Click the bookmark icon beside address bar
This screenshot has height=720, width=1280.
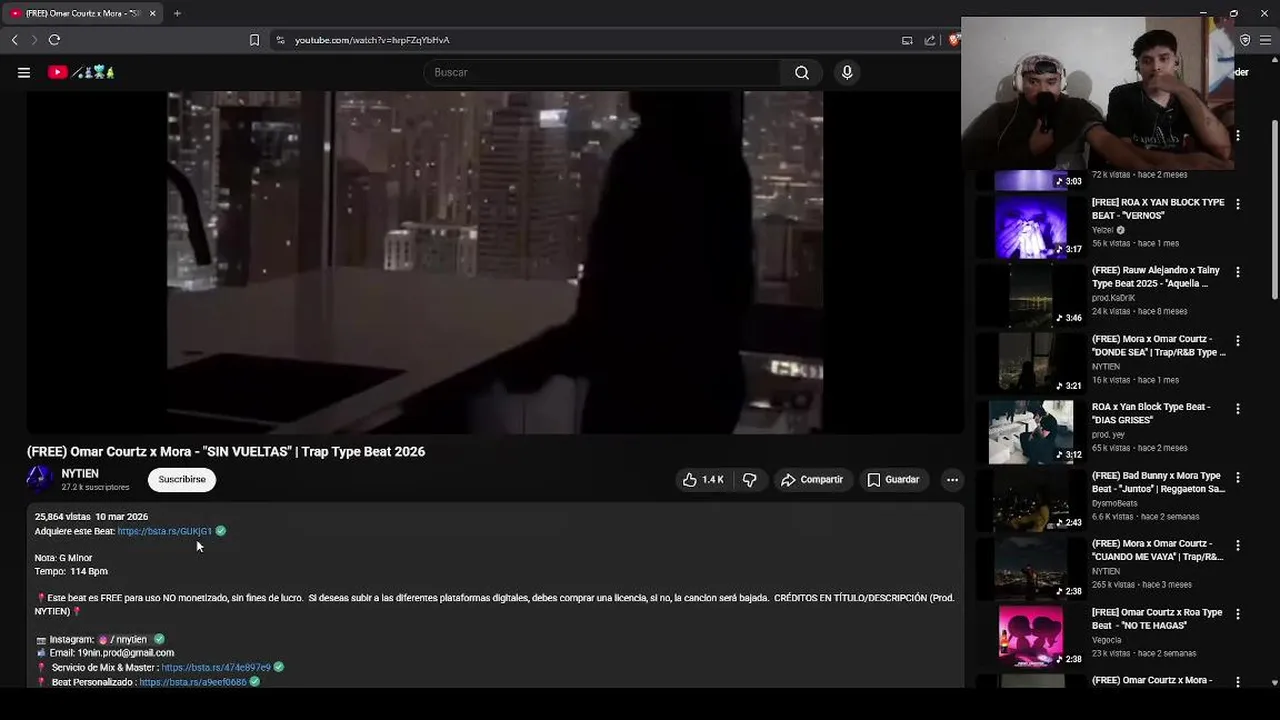click(x=254, y=40)
